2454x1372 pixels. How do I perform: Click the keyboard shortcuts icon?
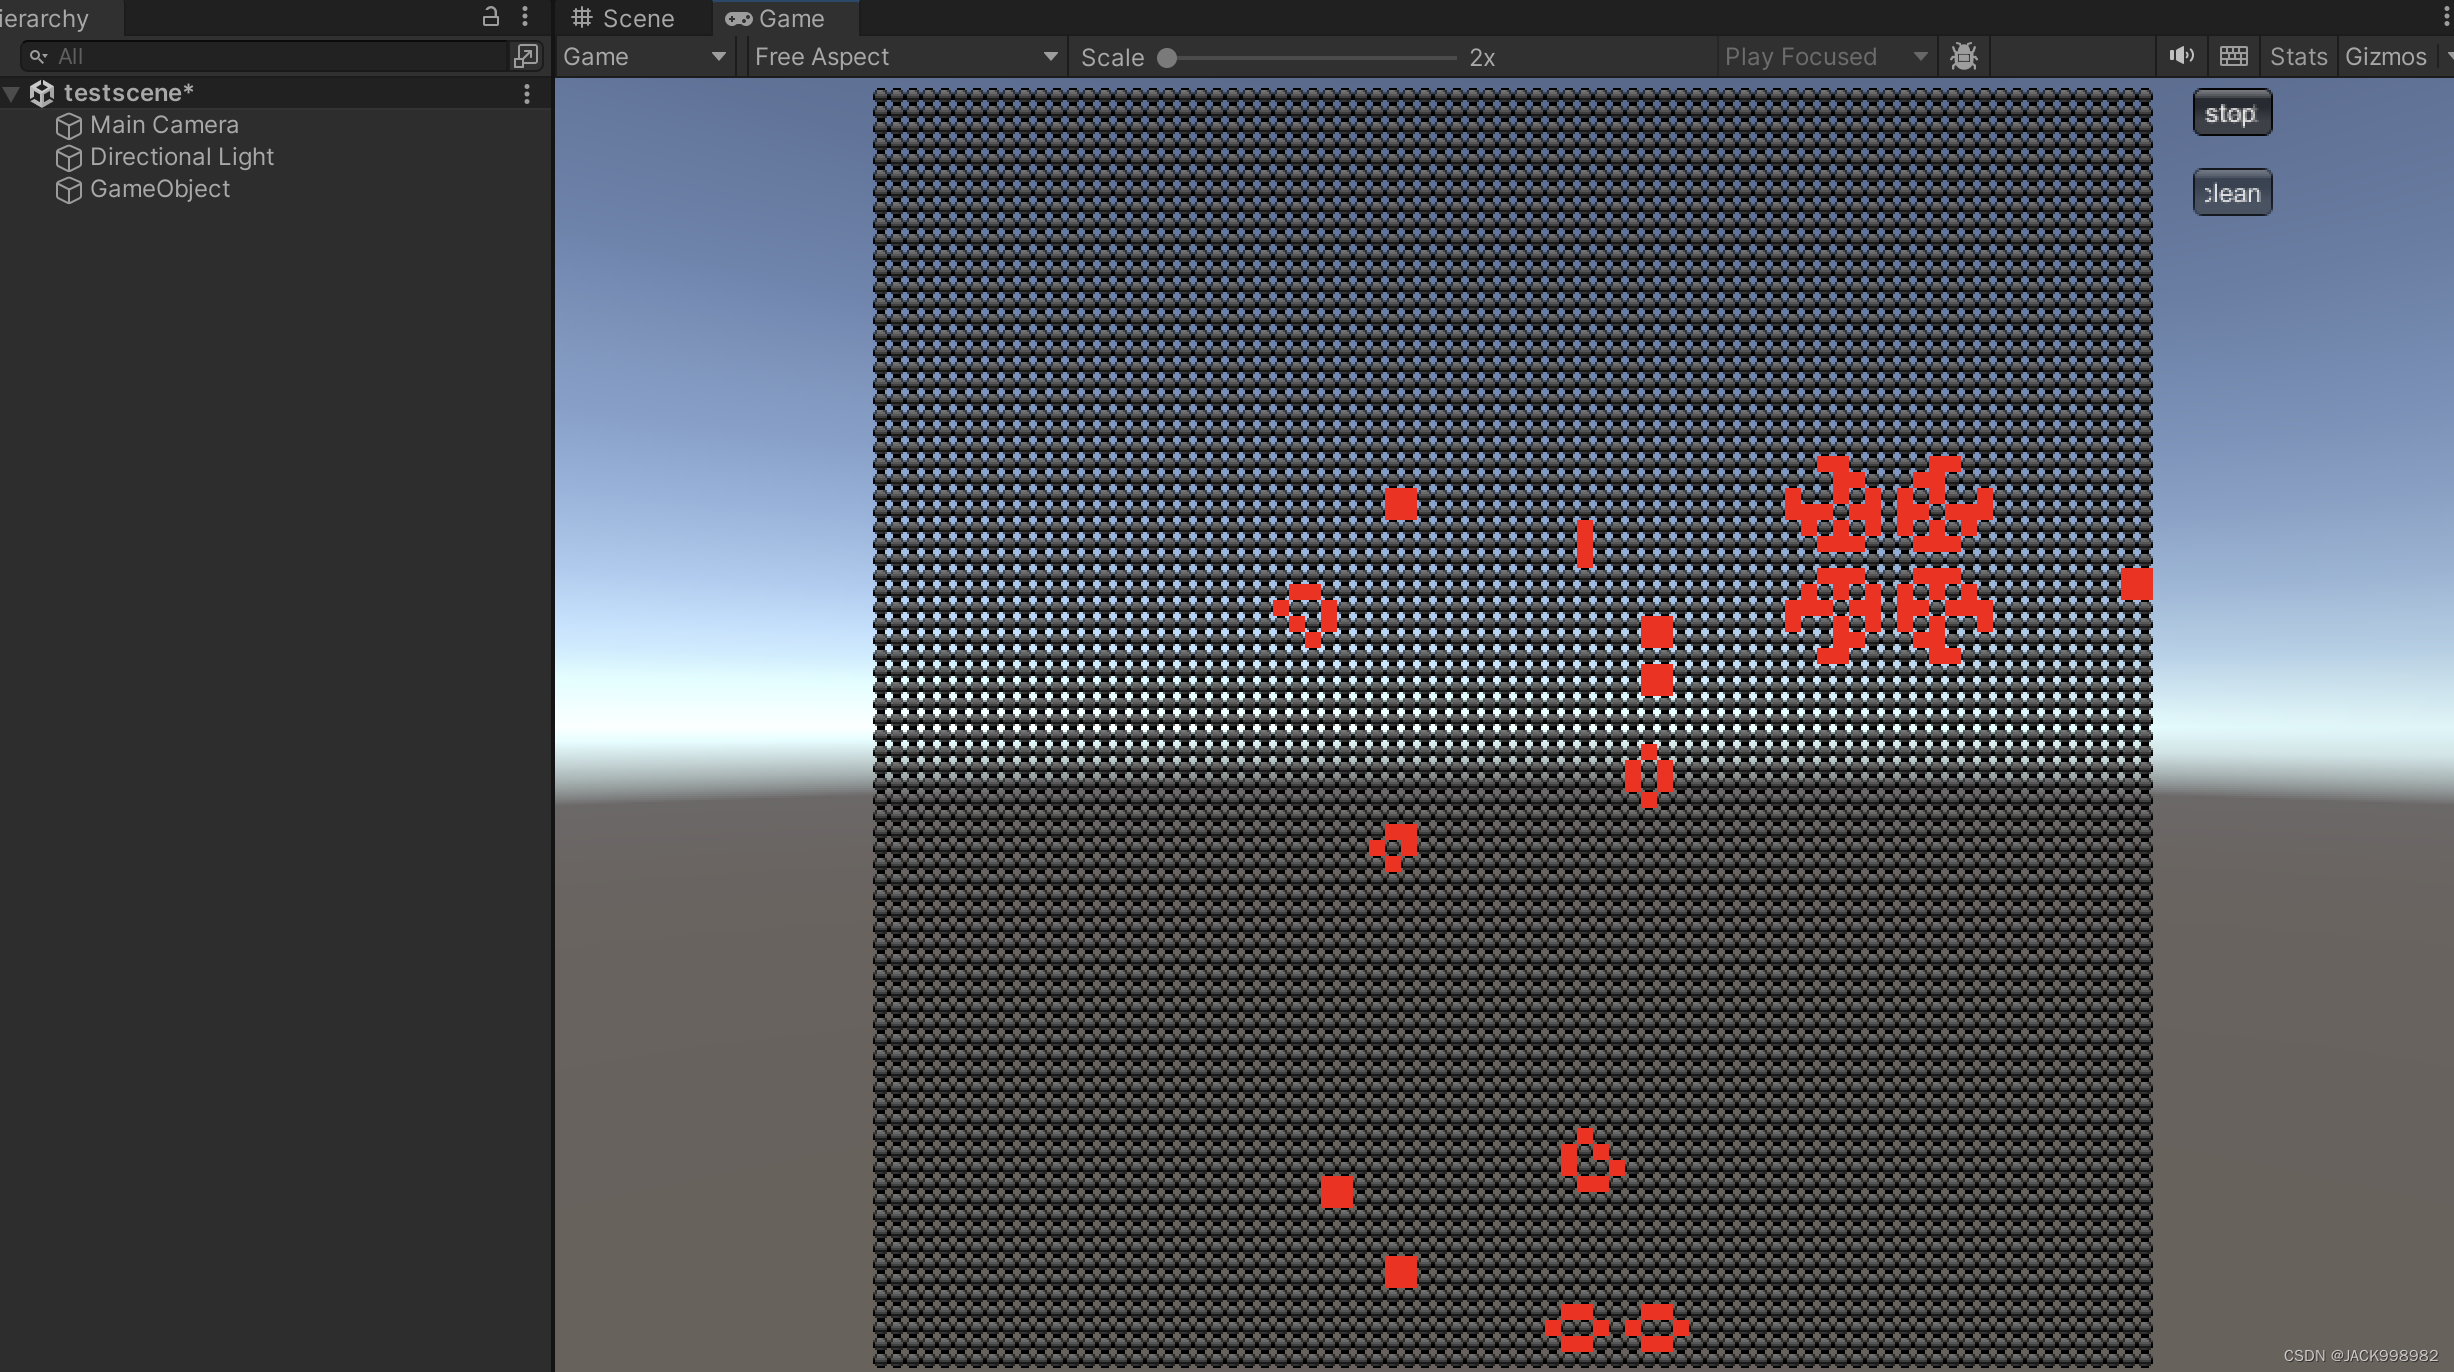pyautogui.click(x=2233, y=56)
